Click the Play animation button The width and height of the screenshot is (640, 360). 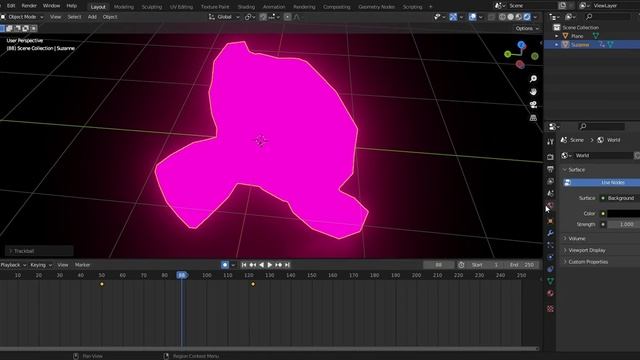[270, 265]
